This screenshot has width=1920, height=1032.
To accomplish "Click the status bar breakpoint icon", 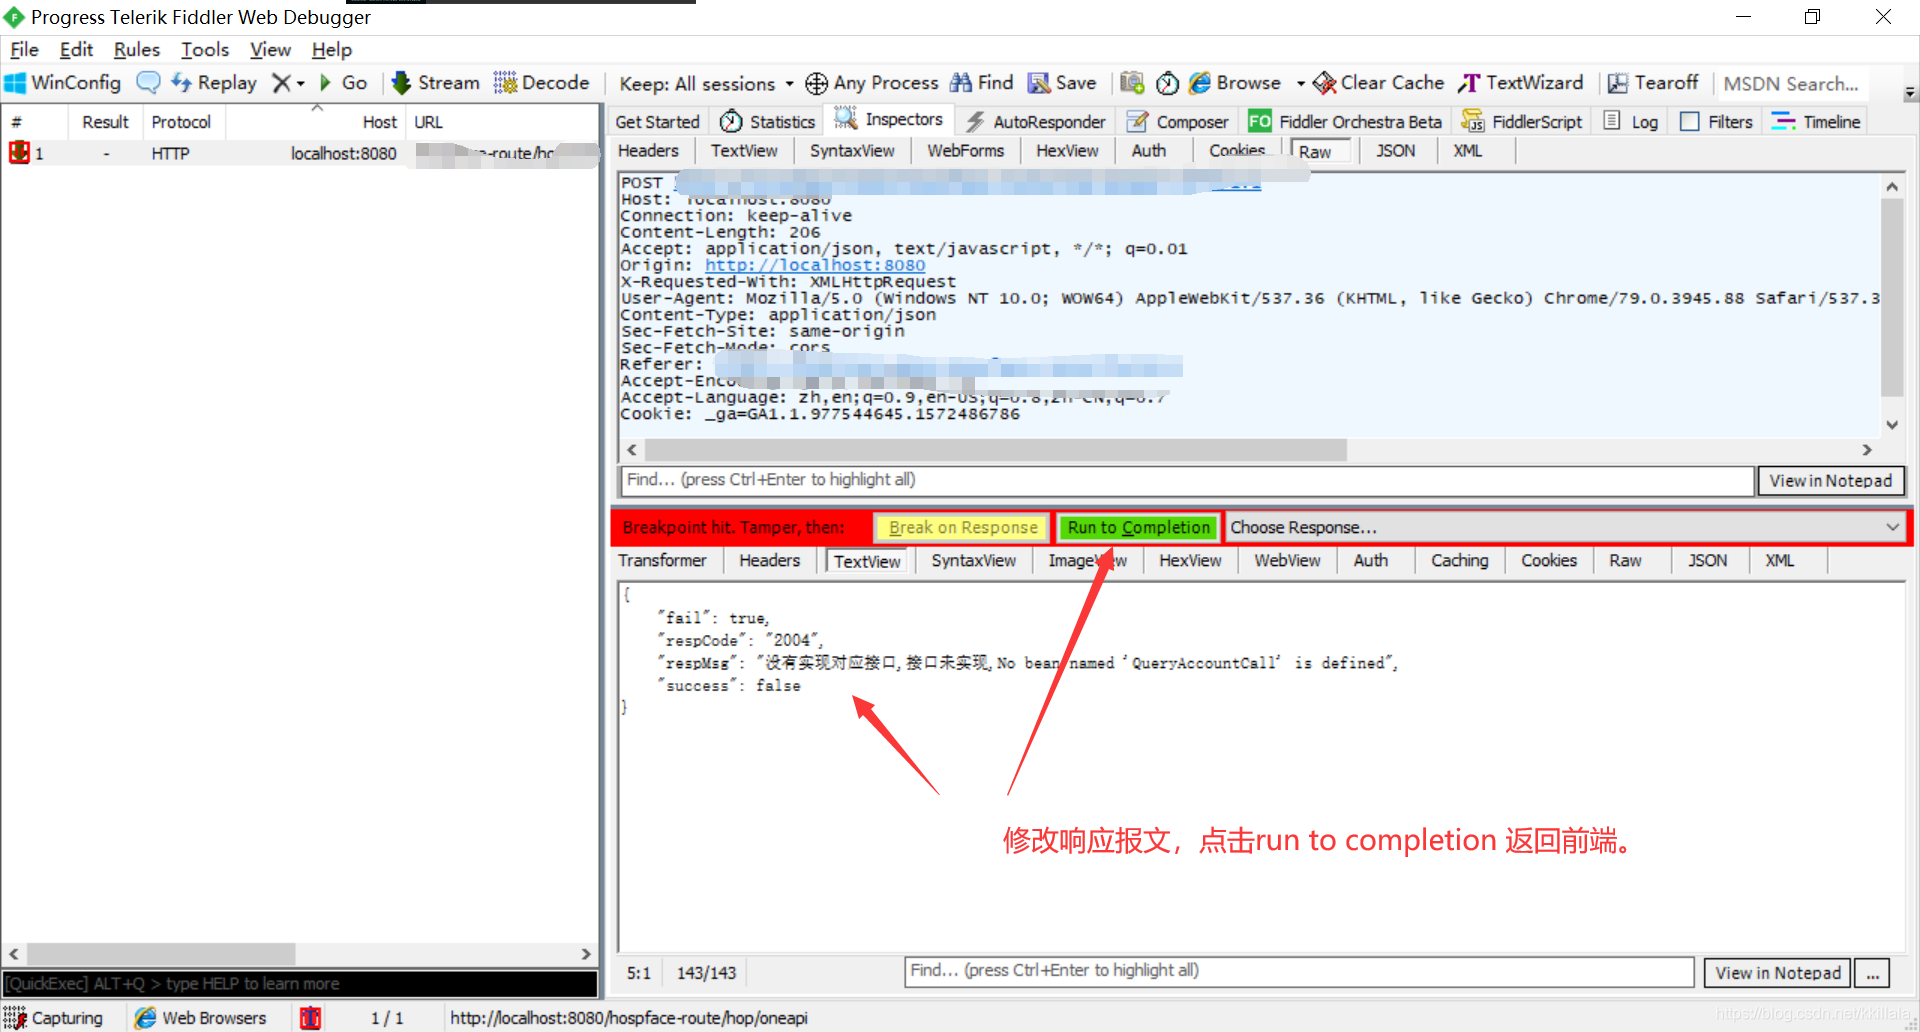I will (x=311, y=1017).
